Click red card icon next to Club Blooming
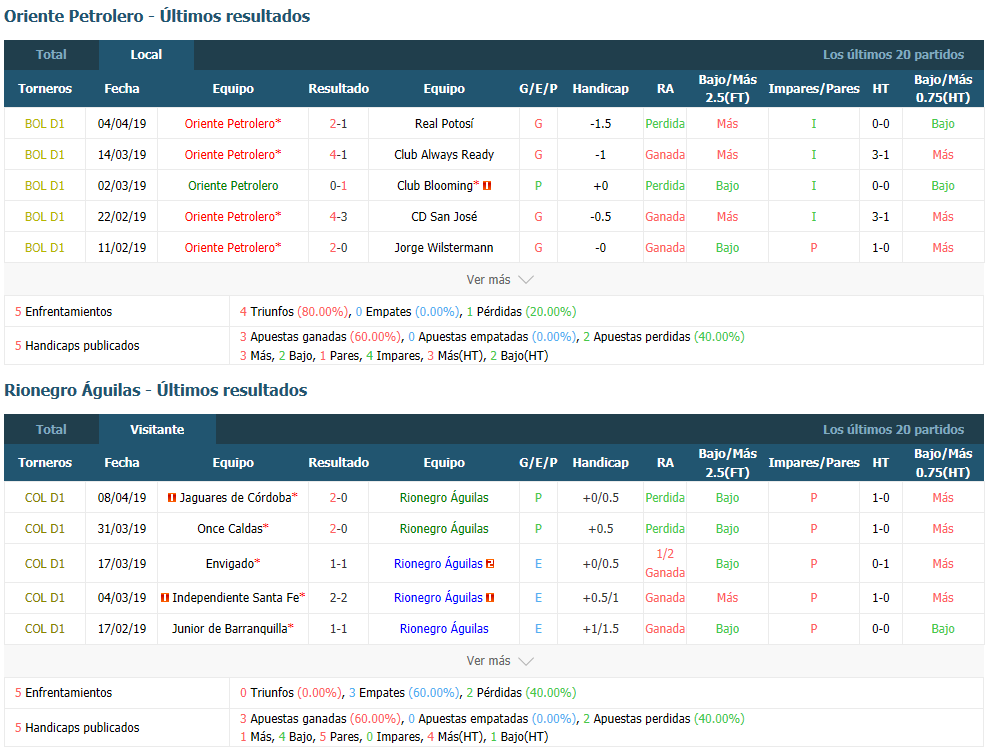The height and width of the screenshot is (752, 989). tap(487, 185)
